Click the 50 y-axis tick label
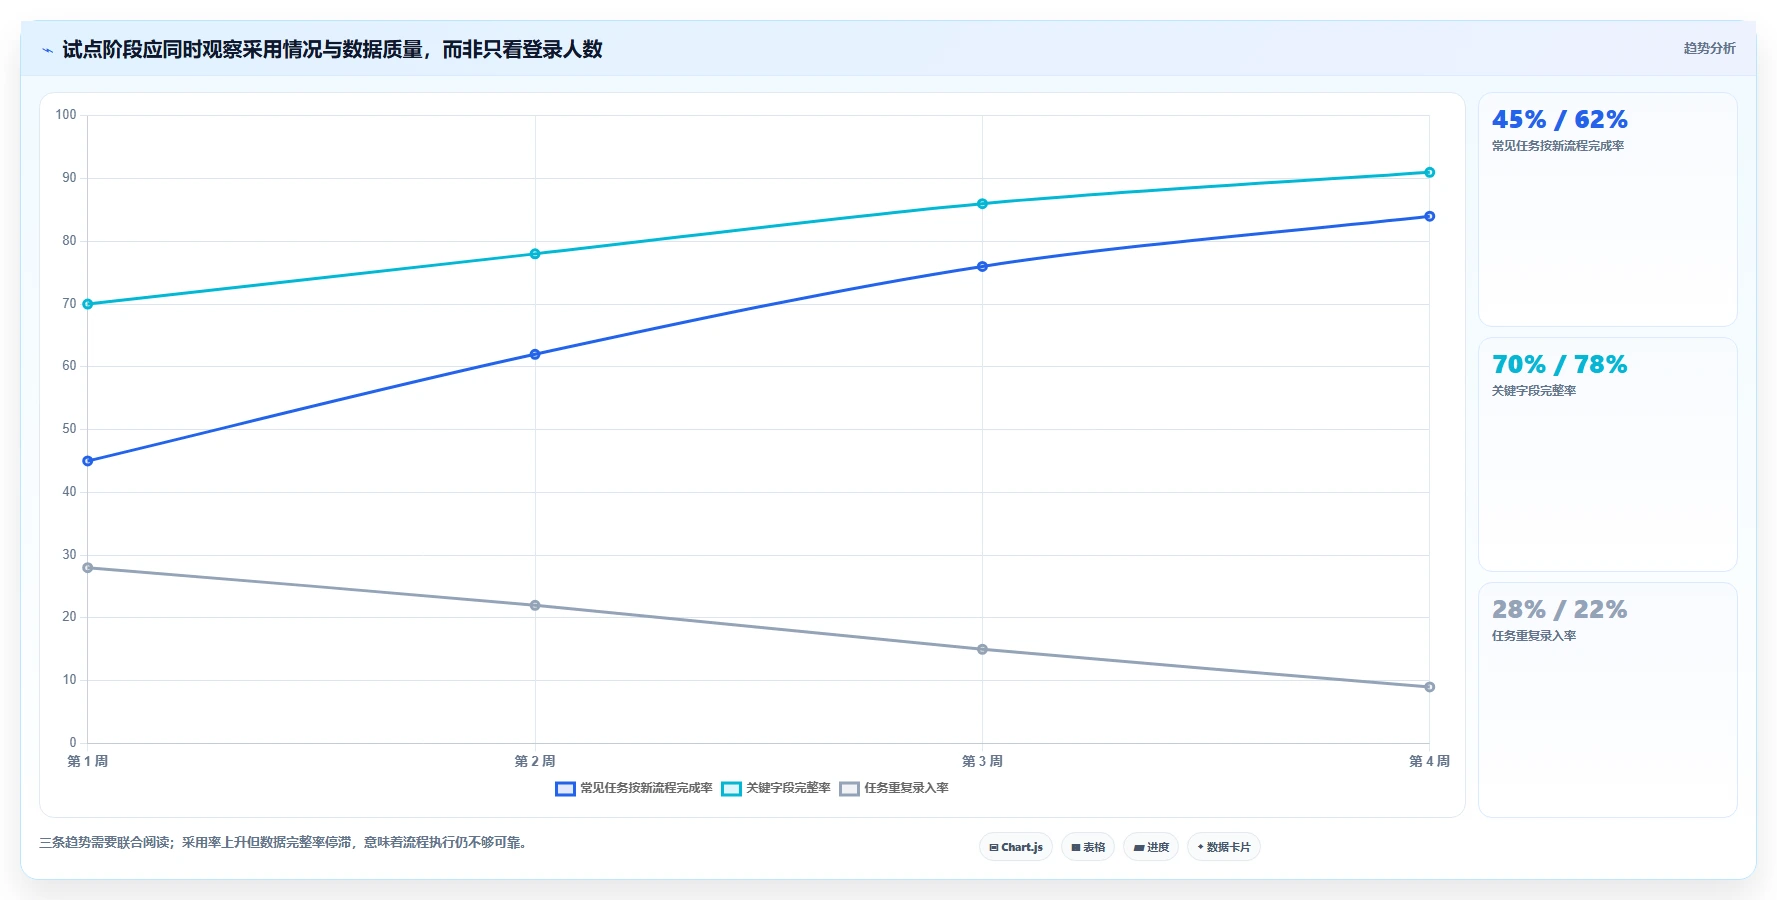The height and width of the screenshot is (900, 1777). 69,429
